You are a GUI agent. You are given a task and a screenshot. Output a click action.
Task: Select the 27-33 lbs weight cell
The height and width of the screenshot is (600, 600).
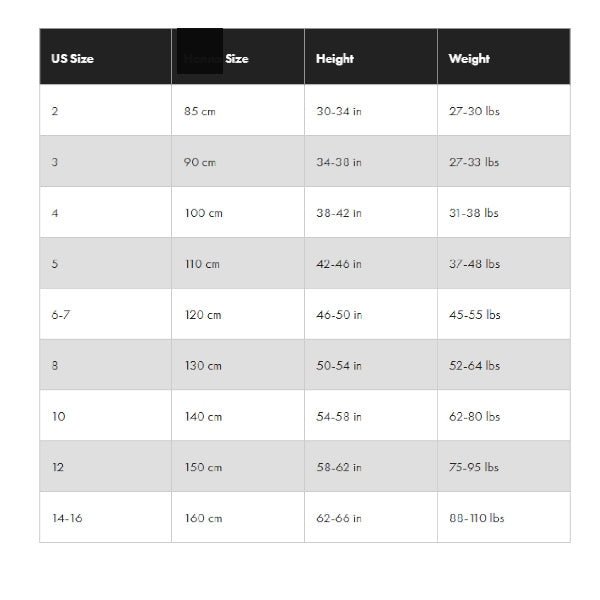[504, 161]
